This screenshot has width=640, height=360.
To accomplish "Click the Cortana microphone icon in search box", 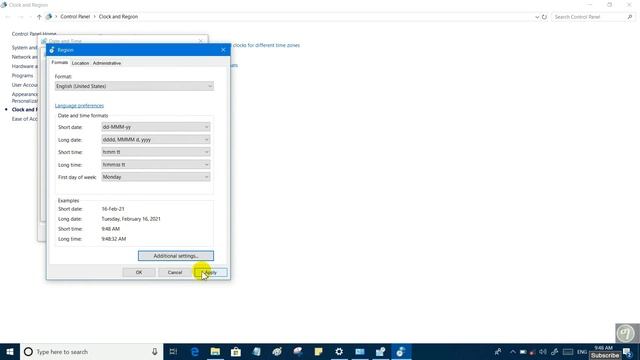I will (155, 351).
